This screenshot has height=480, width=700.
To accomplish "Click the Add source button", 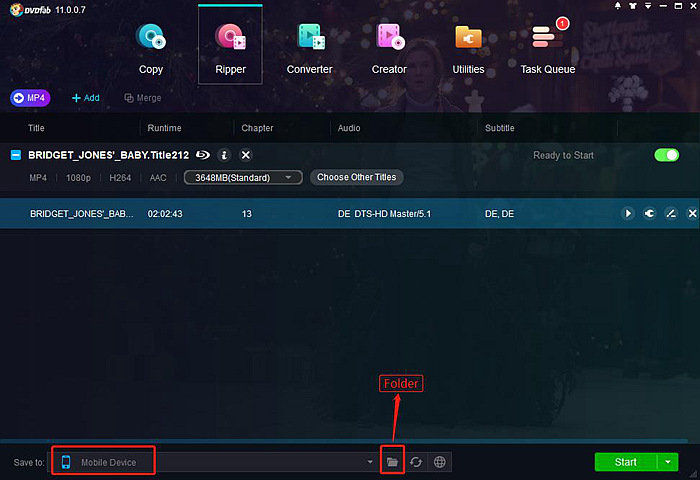I will point(86,98).
